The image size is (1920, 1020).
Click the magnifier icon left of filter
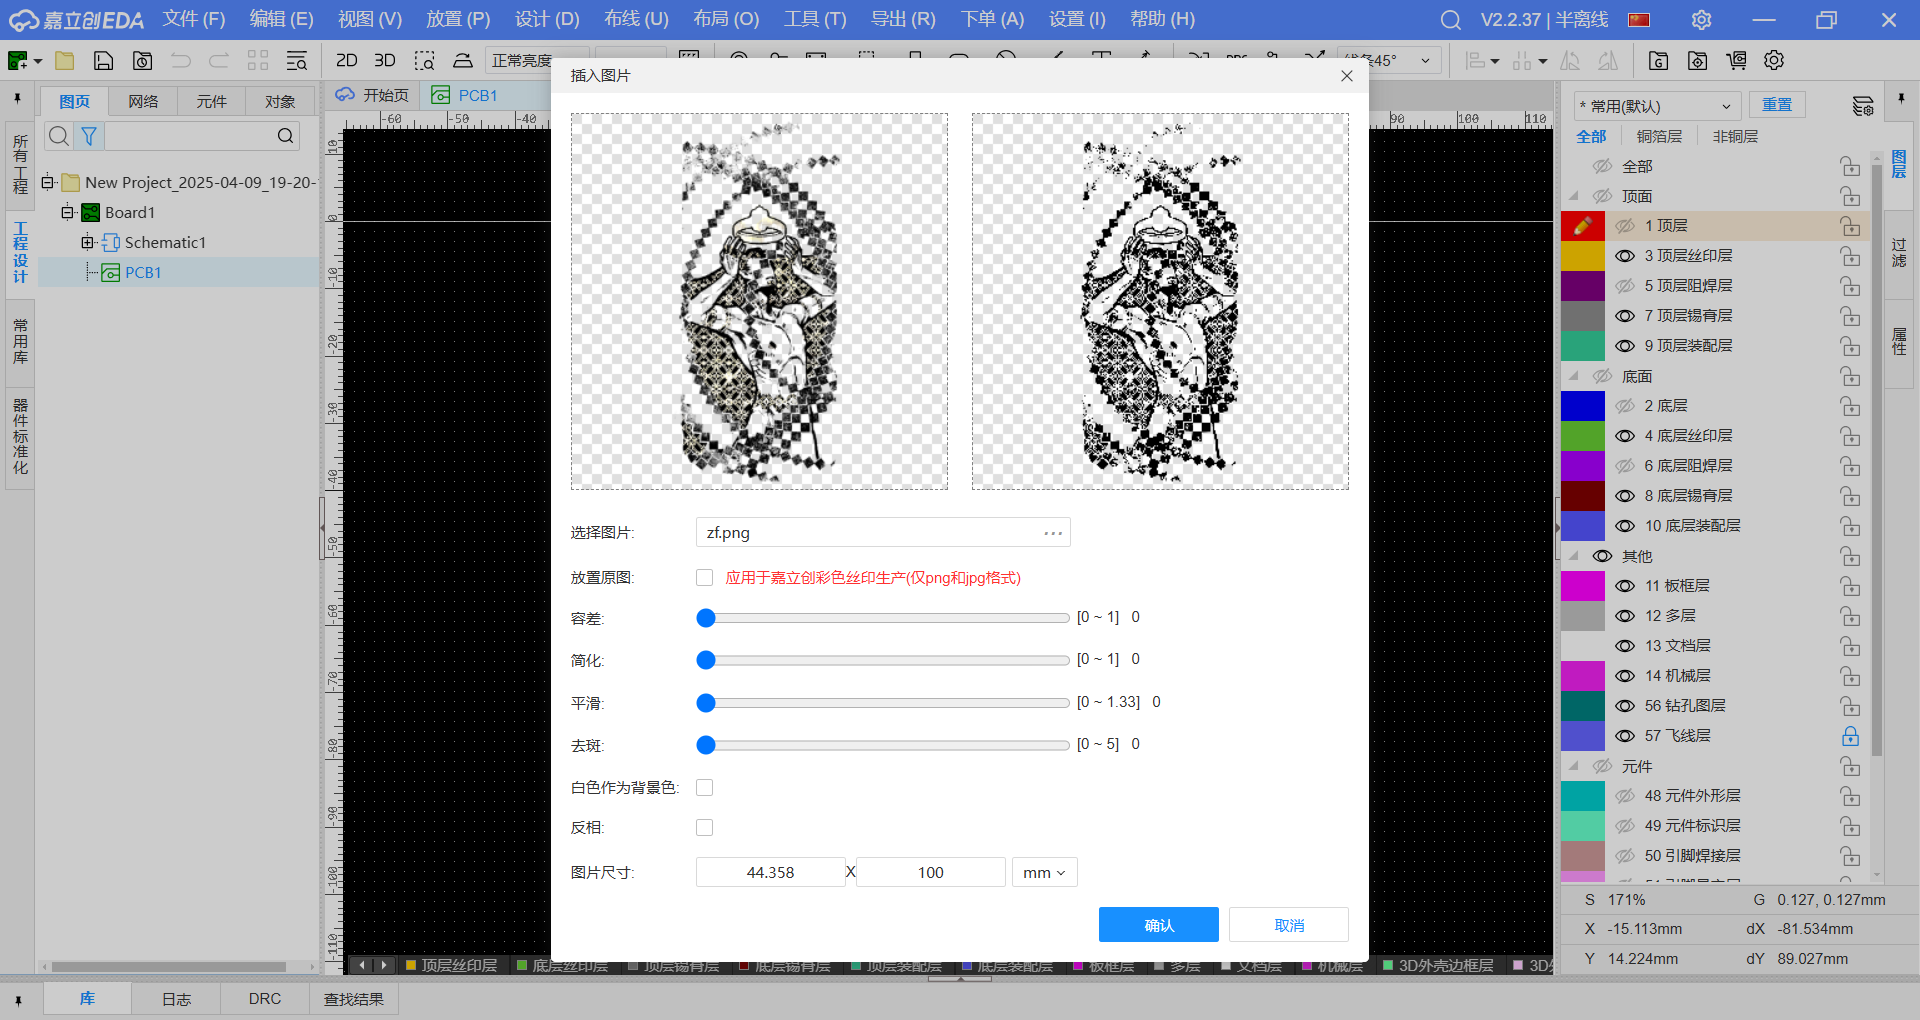click(59, 136)
